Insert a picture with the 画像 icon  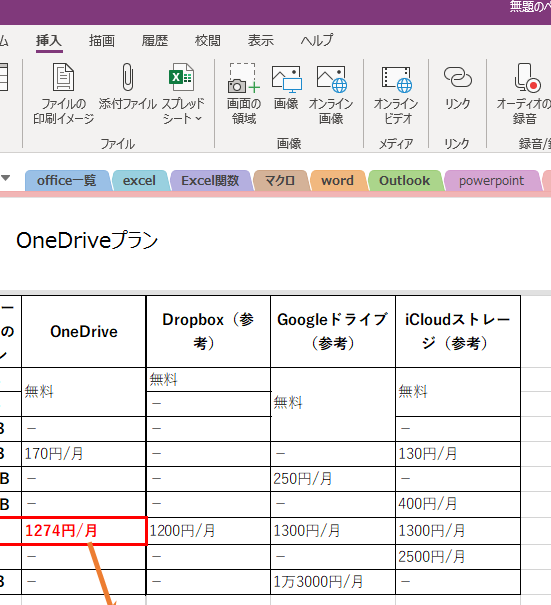point(286,79)
